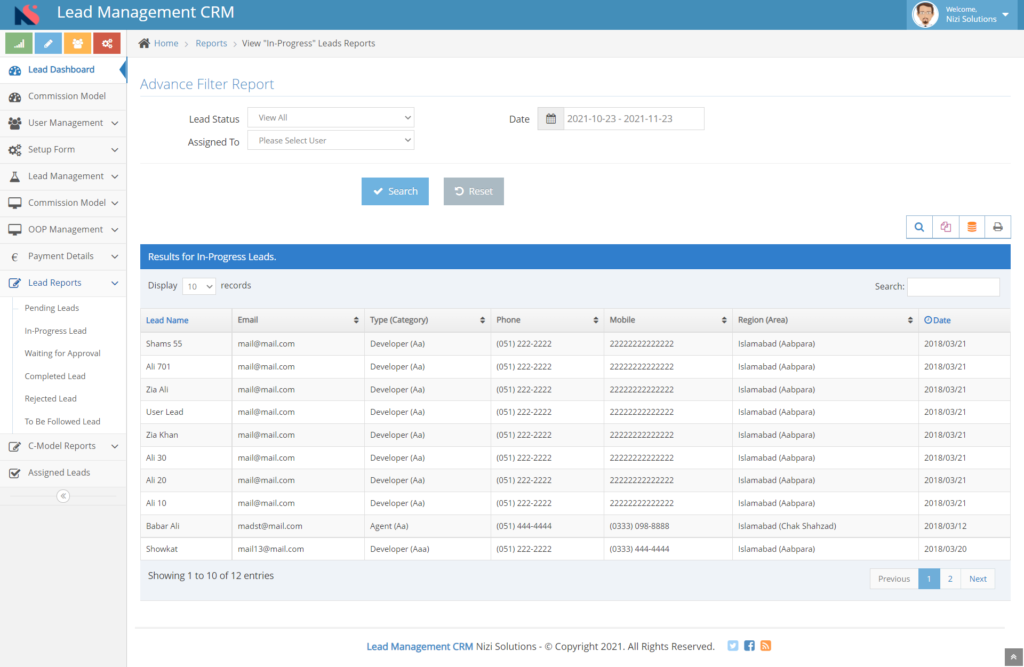Viewport: 1024px width, 667px height.
Task: Open the Nizi Solutions user menu
Action: click(x=962, y=14)
